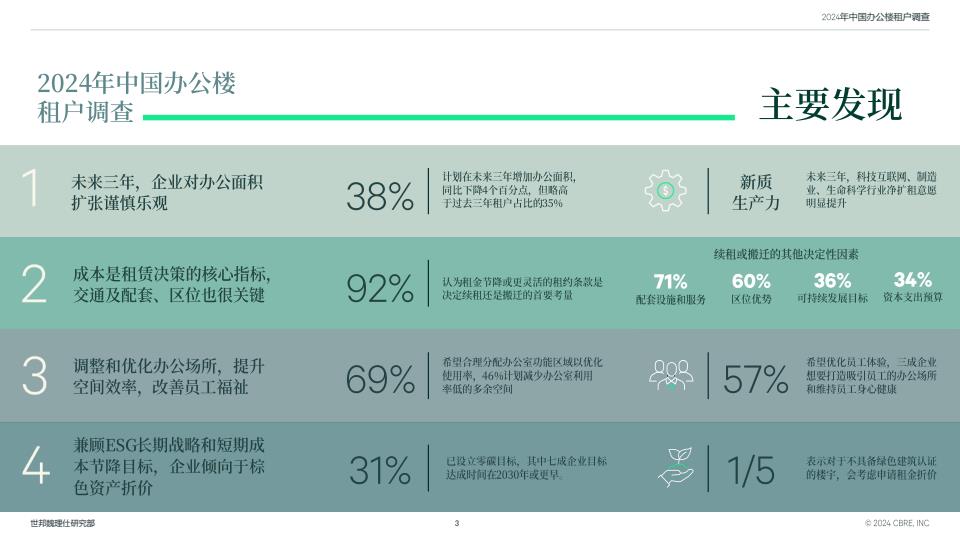Click the green horizontal divider line
Screen dimensions: 960x540
pos(438,117)
